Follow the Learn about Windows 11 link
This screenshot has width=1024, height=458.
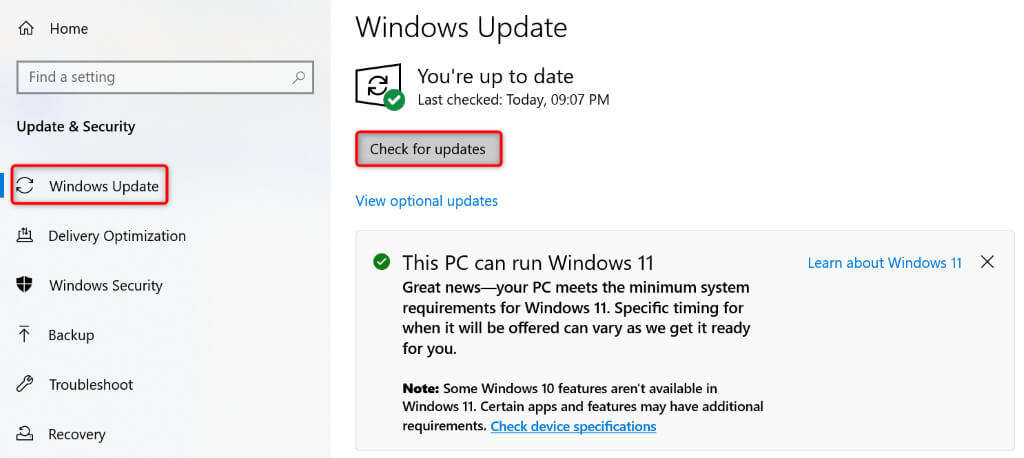tap(884, 263)
